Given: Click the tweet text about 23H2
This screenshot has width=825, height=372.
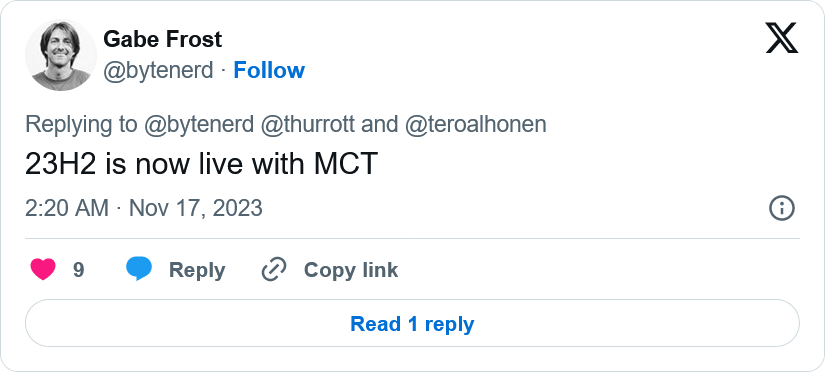Looking at the screenshot, I should pyautogui.click(x=202, y=165).
